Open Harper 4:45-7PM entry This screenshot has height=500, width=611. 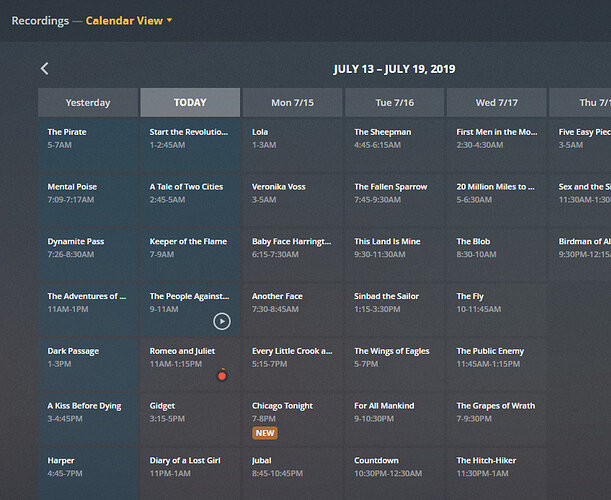[88, 473]
